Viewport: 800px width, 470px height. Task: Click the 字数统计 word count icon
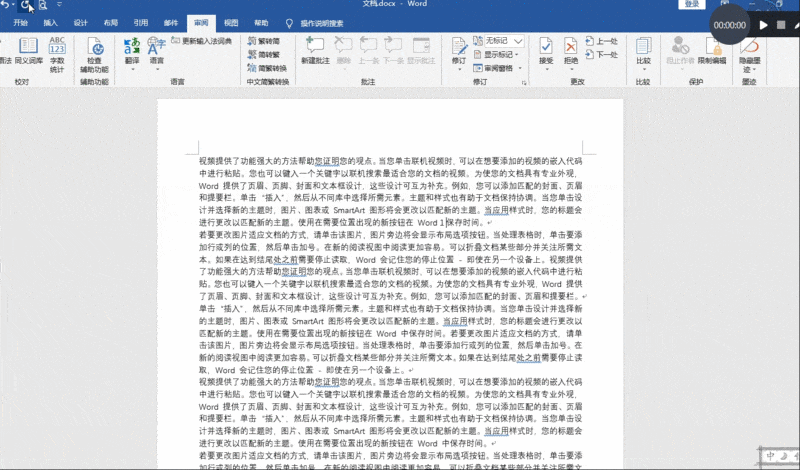[x=57, y=54]
